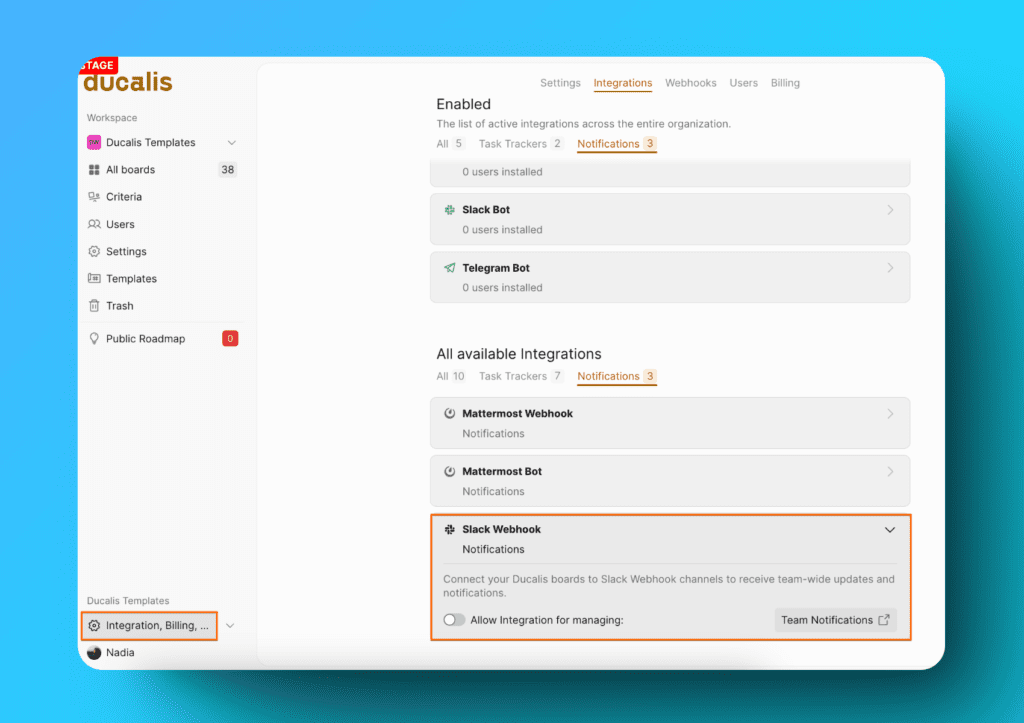Click the Users people icon in sidebar
The height and width of the screenshot is (723, 1024).
coord(94,225)
